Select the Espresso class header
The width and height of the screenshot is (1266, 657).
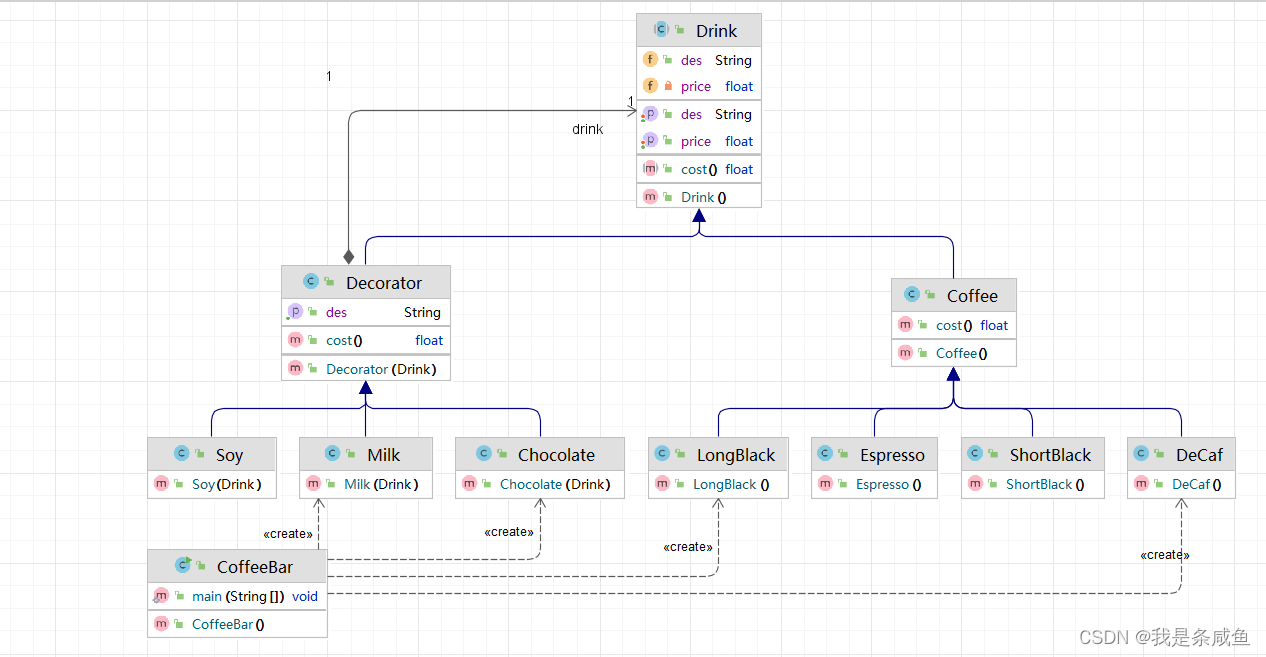pyautogui.click(x=875, y=454)
